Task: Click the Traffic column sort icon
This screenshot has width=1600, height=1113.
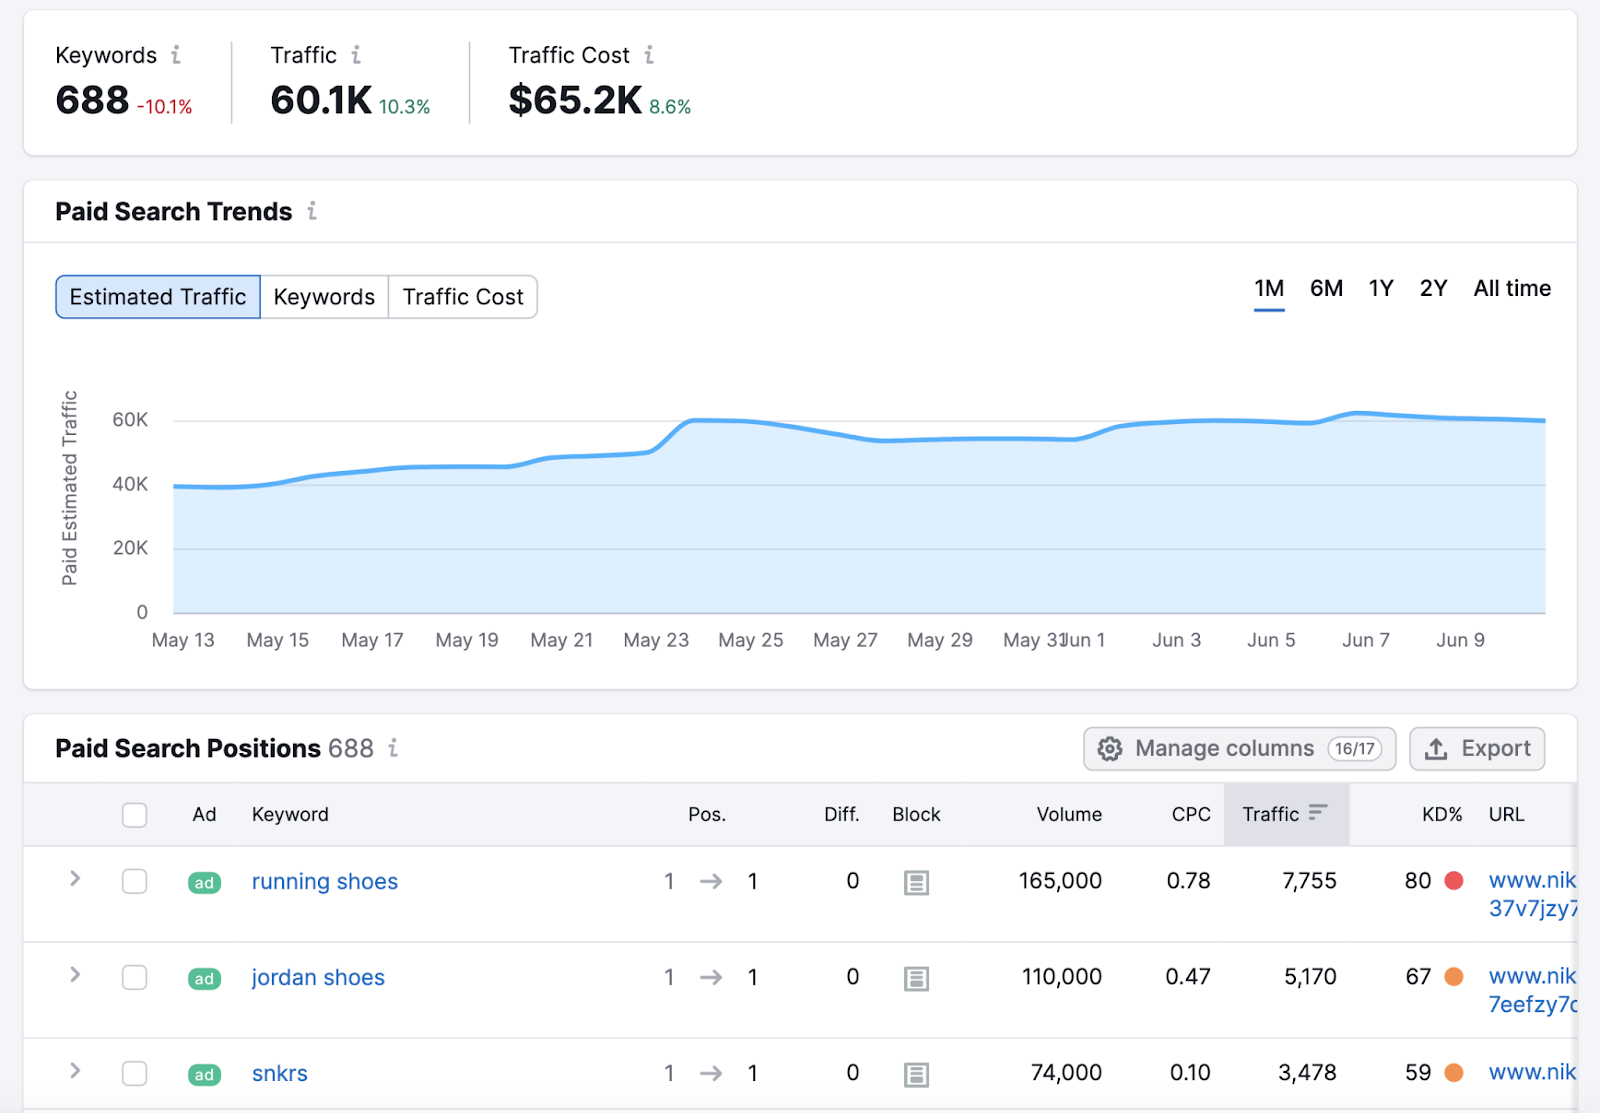Action: click(1320, 814)
